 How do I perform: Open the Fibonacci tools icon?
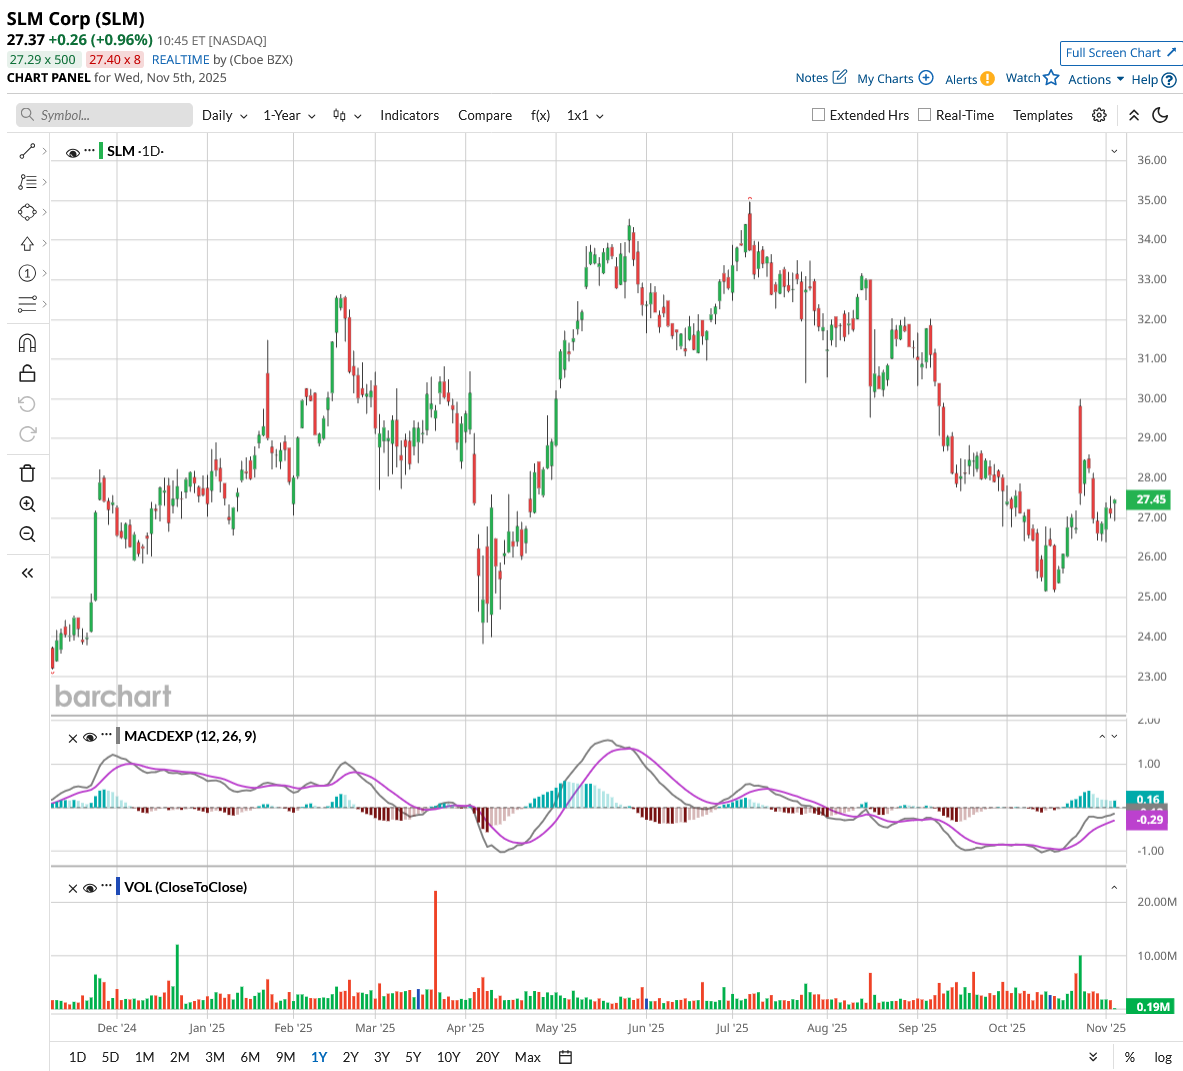point(27,182)
